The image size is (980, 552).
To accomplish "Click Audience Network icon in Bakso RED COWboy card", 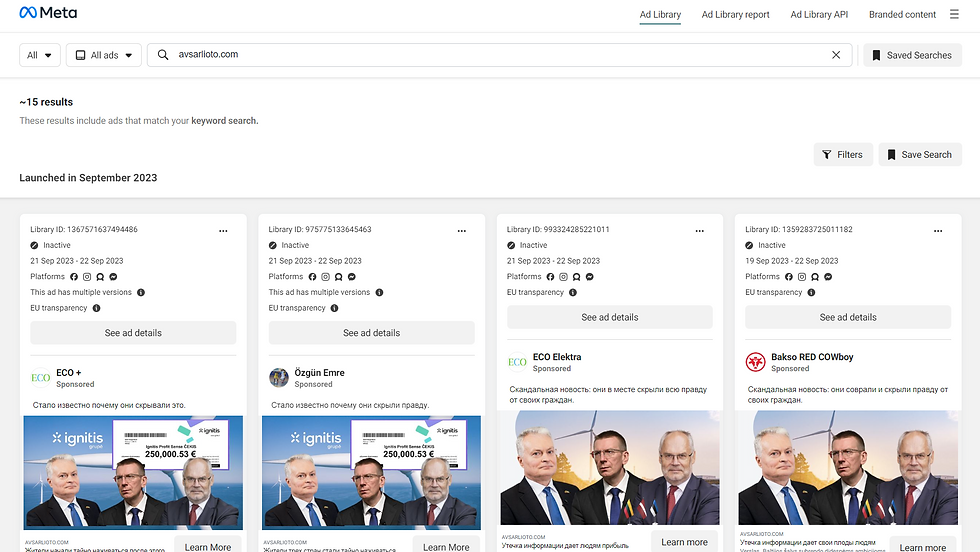I will coord(815,277).
